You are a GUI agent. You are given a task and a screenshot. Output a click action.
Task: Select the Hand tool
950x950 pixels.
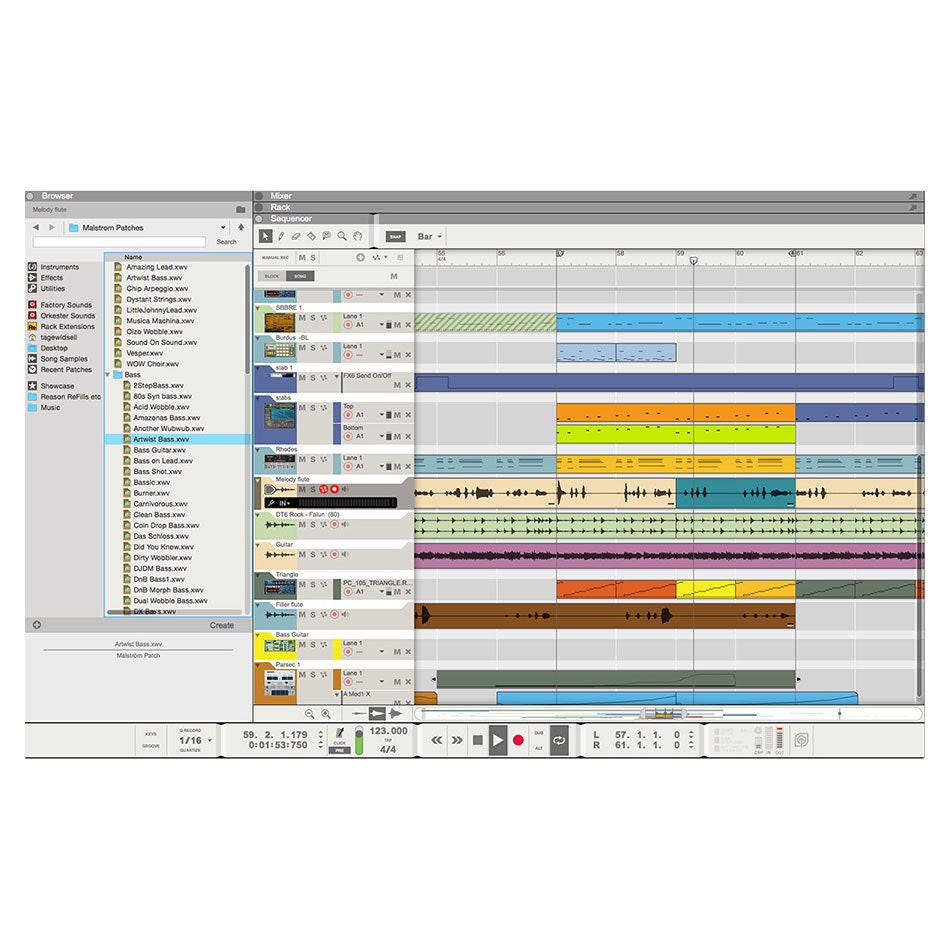tap(358, 236)
